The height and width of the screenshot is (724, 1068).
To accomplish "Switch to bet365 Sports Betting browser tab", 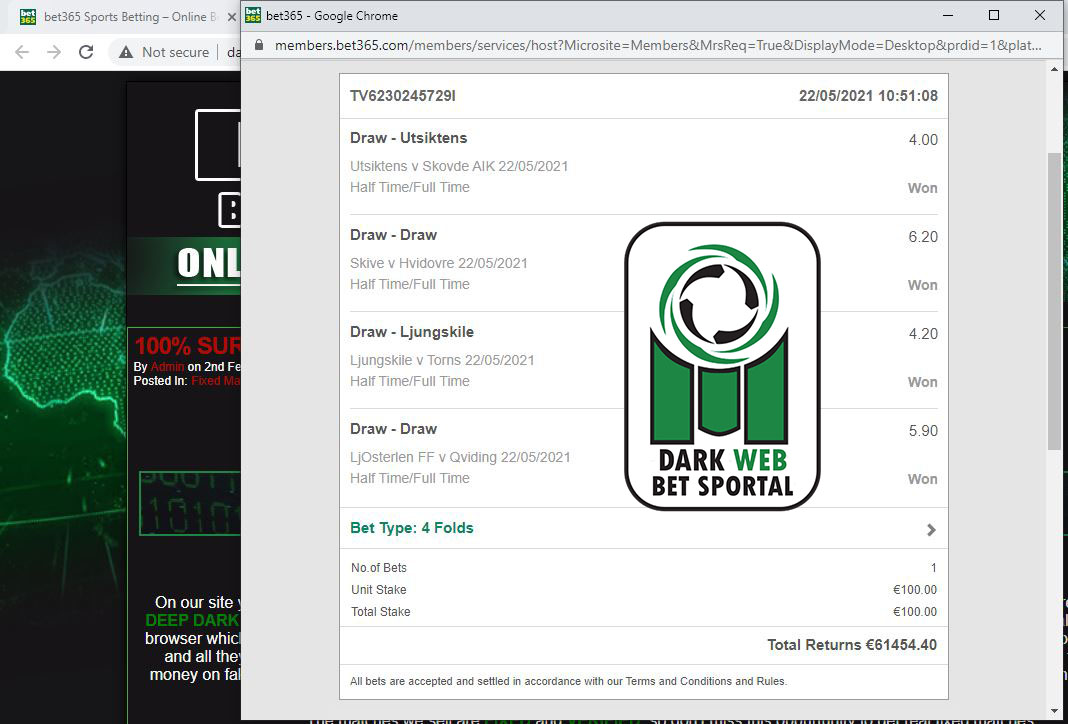I will 120,17.
